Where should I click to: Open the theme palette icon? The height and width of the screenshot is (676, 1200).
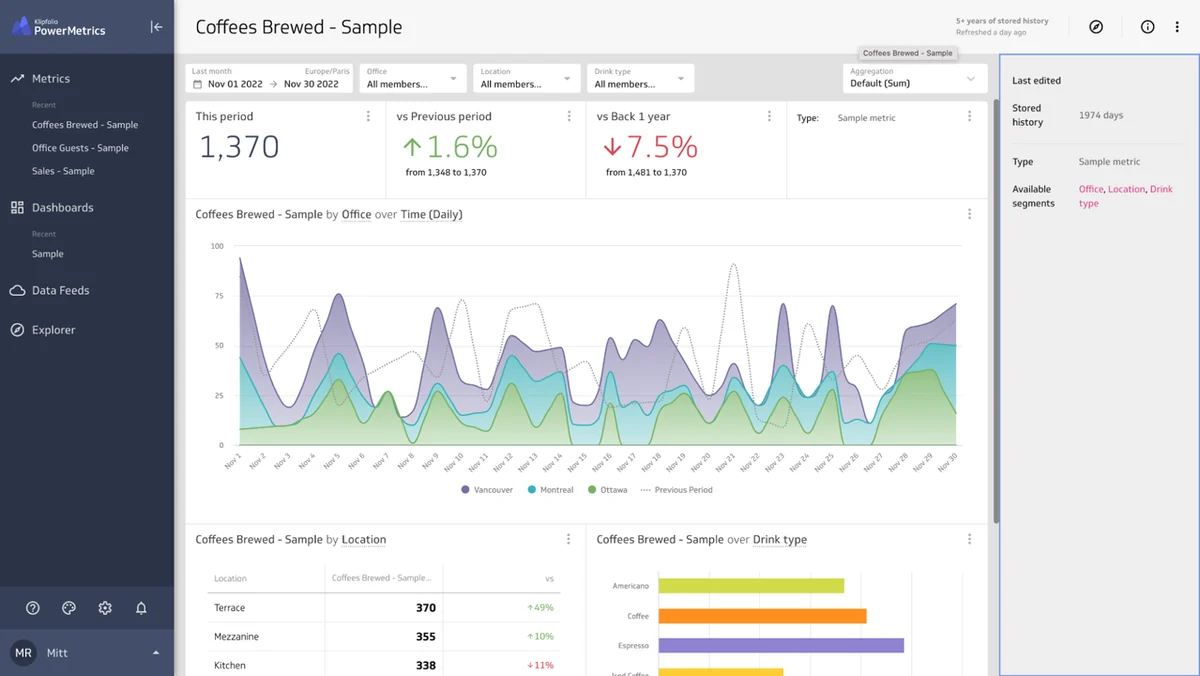click(x=69, y=608)
